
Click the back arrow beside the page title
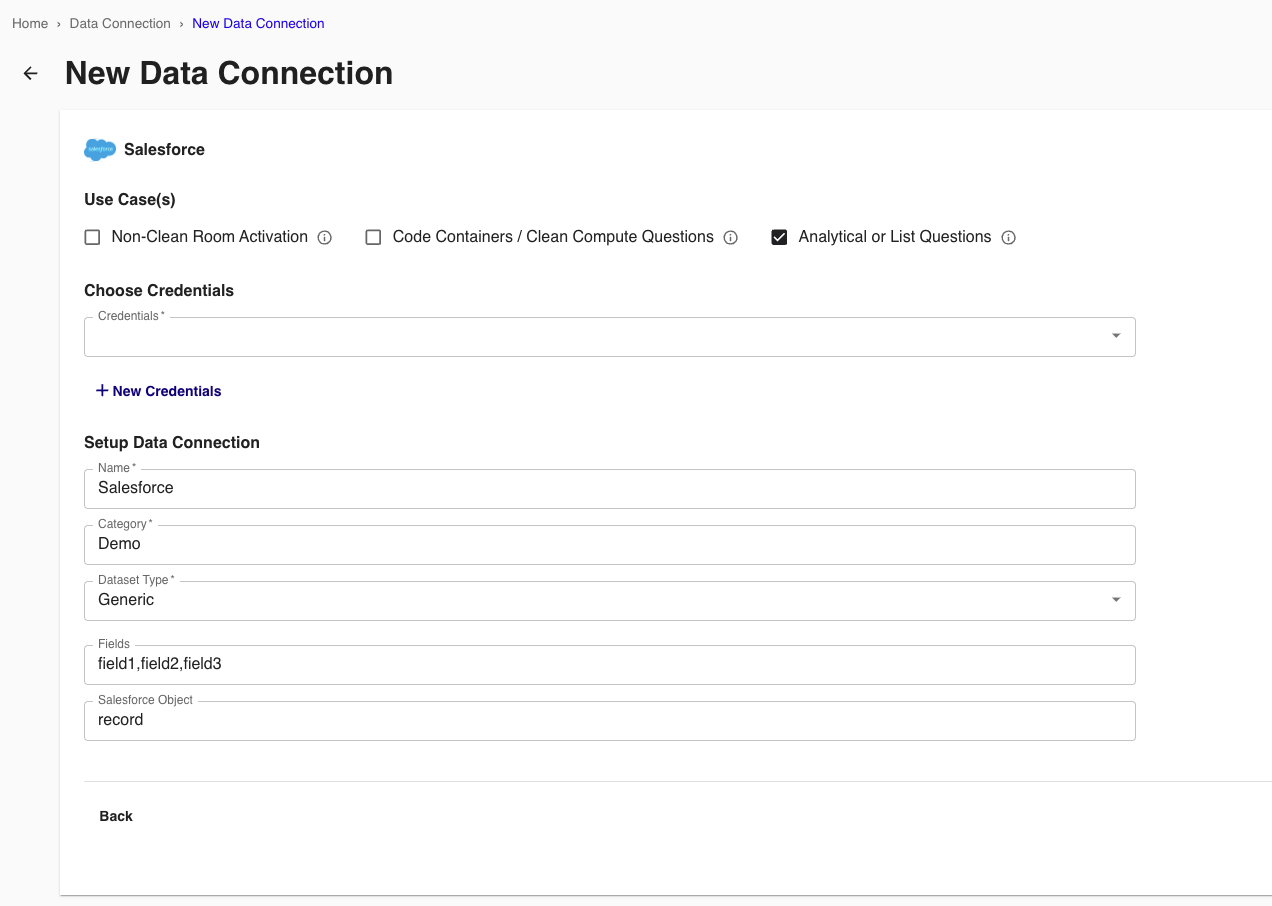tap(31, 73)
